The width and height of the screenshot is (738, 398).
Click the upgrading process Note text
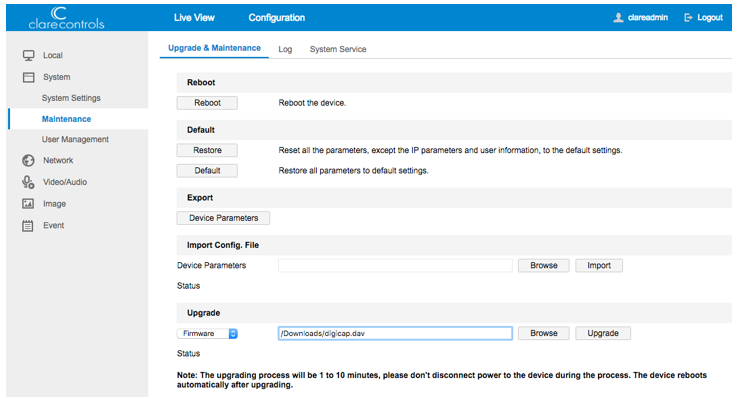click(x=442, y=380)
